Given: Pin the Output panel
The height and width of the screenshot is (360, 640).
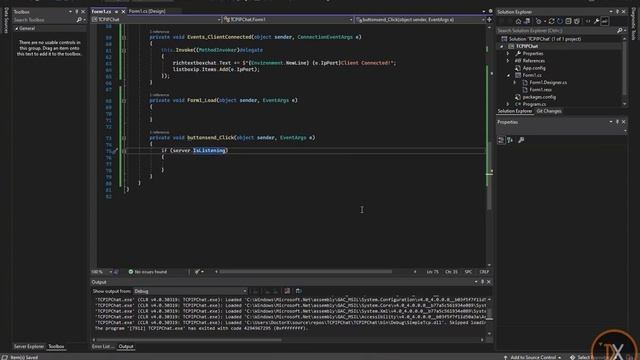Looking at the screenshot, I should pos(482,282).
